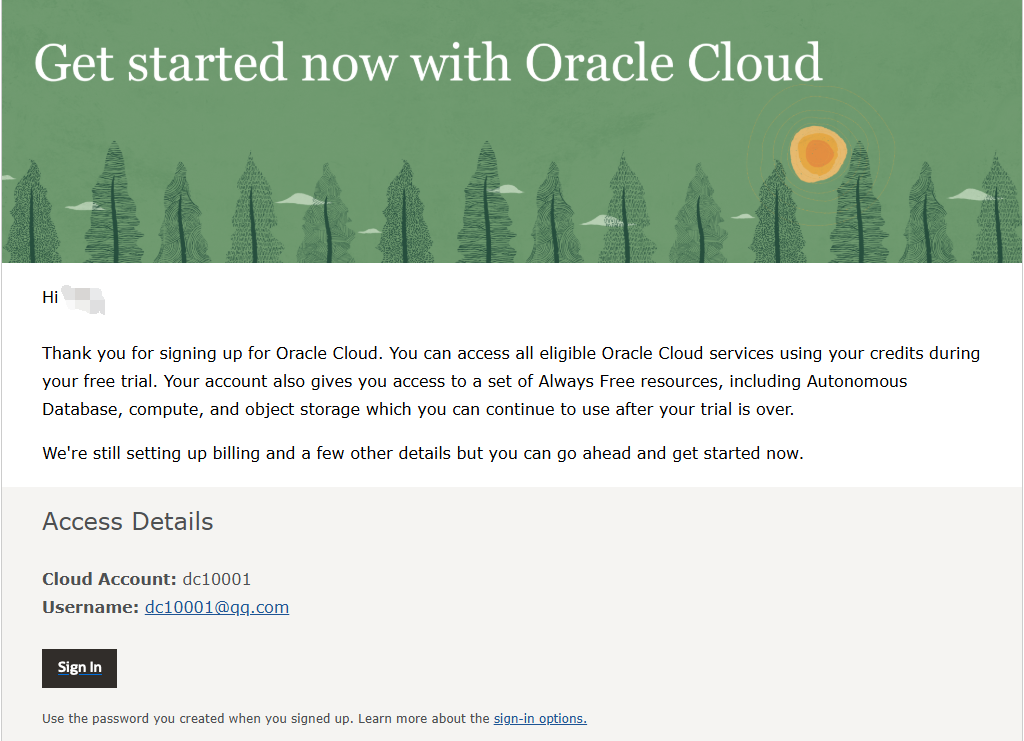Click the "Username:" label
Screen dimensions: 1024x741
[x=91, y=607]
